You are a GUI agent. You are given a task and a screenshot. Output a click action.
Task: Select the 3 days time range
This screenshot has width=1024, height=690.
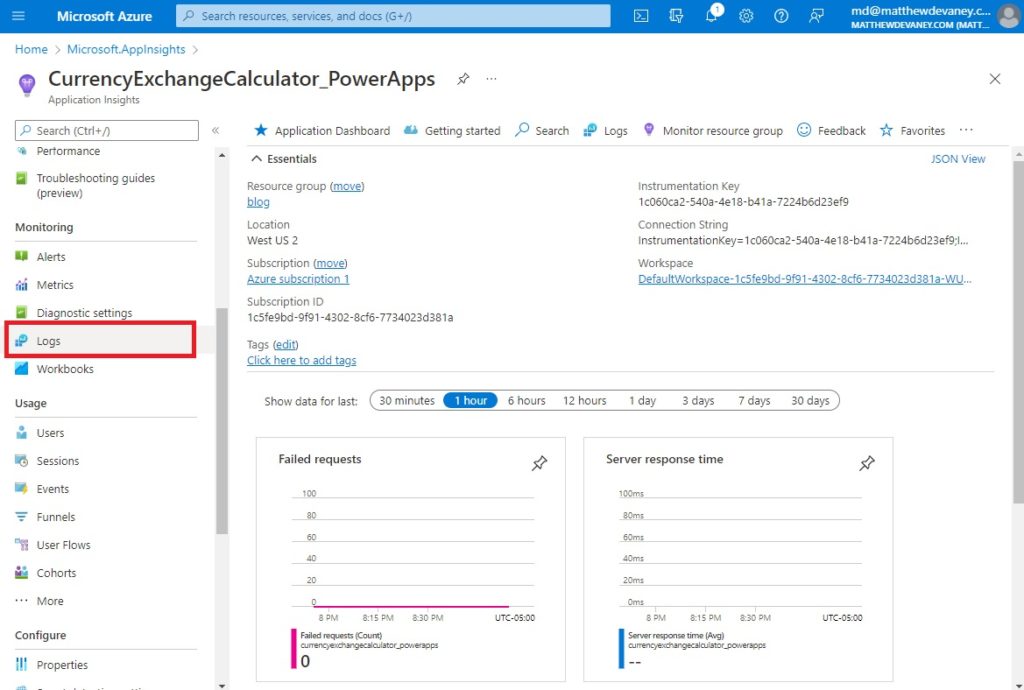(698, 401)
